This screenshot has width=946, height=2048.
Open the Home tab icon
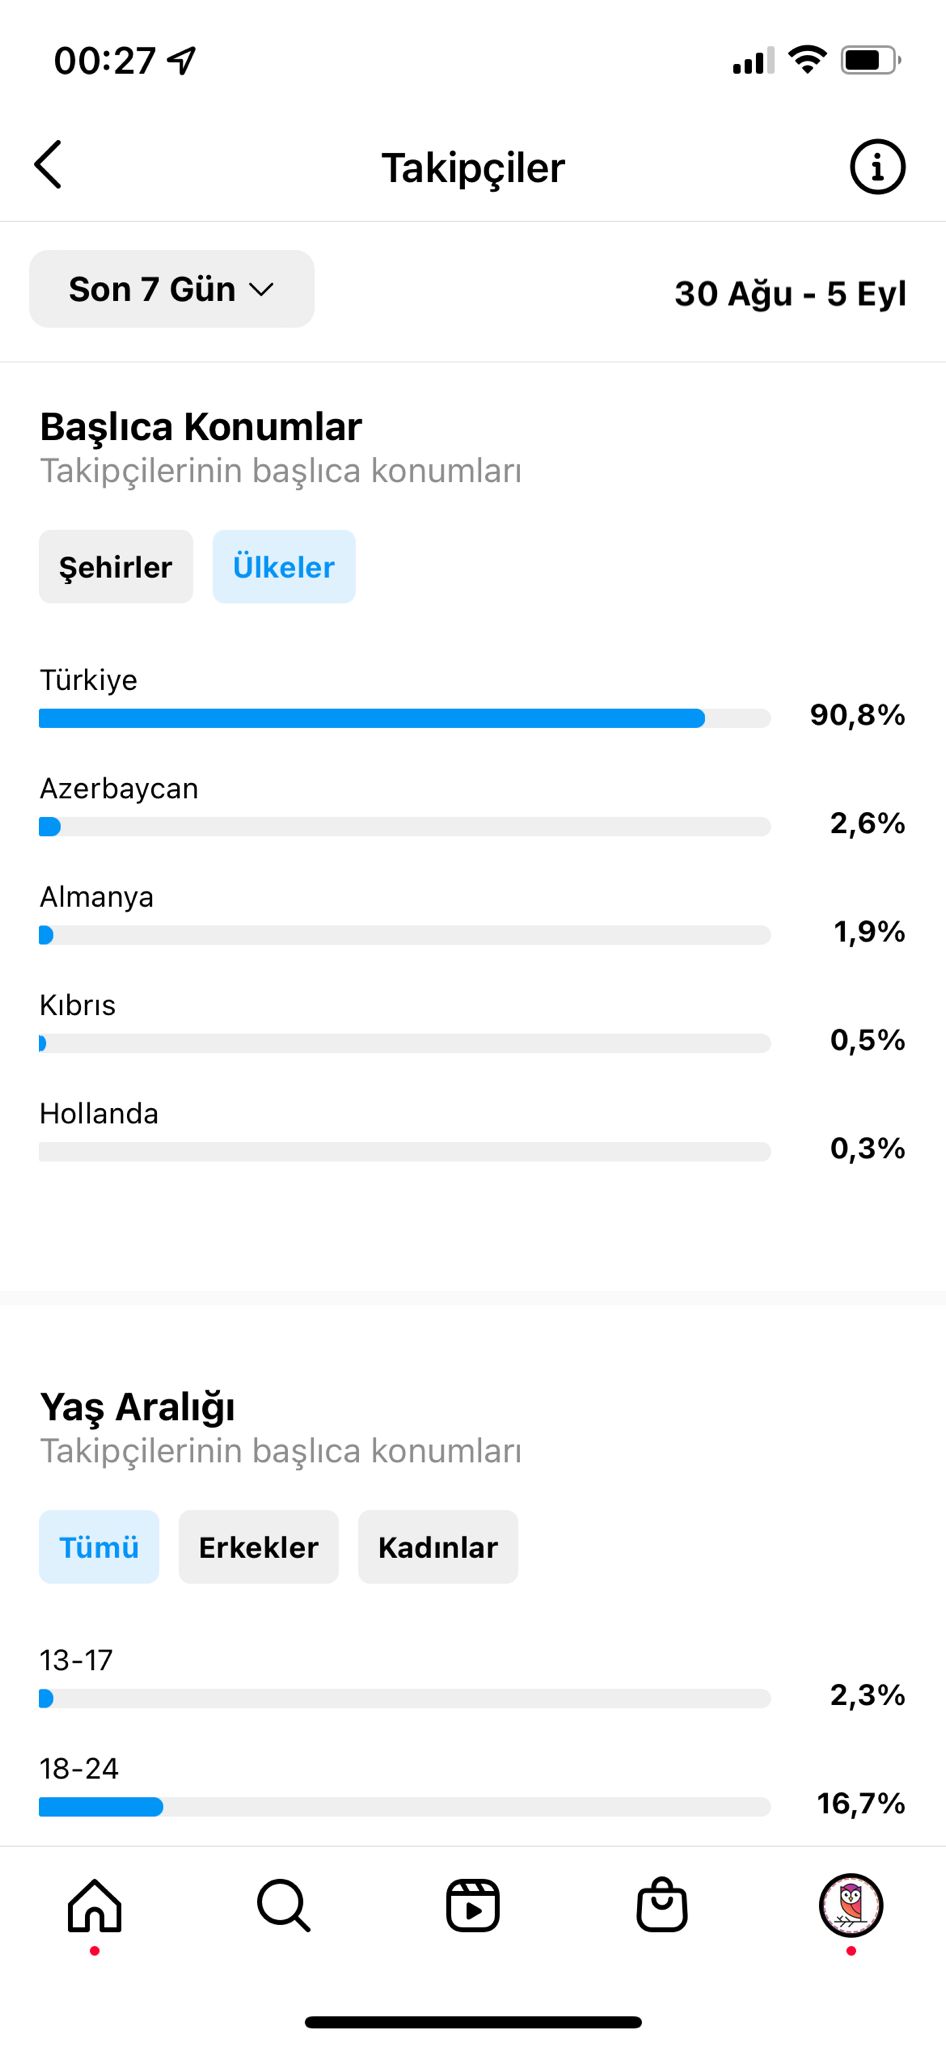click(95, 1905)
